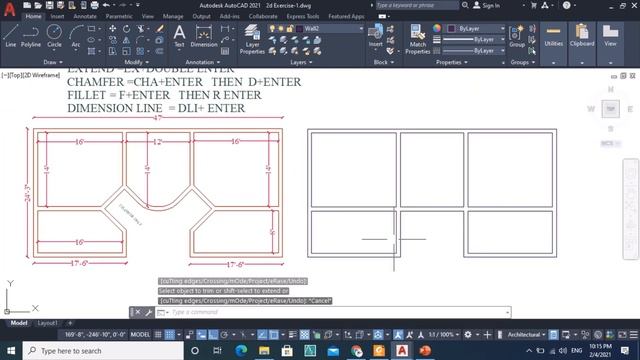The height and width of the screenshot is (360, 640).
Task: Toggle the MODEL space button
Action: point(140,335)
